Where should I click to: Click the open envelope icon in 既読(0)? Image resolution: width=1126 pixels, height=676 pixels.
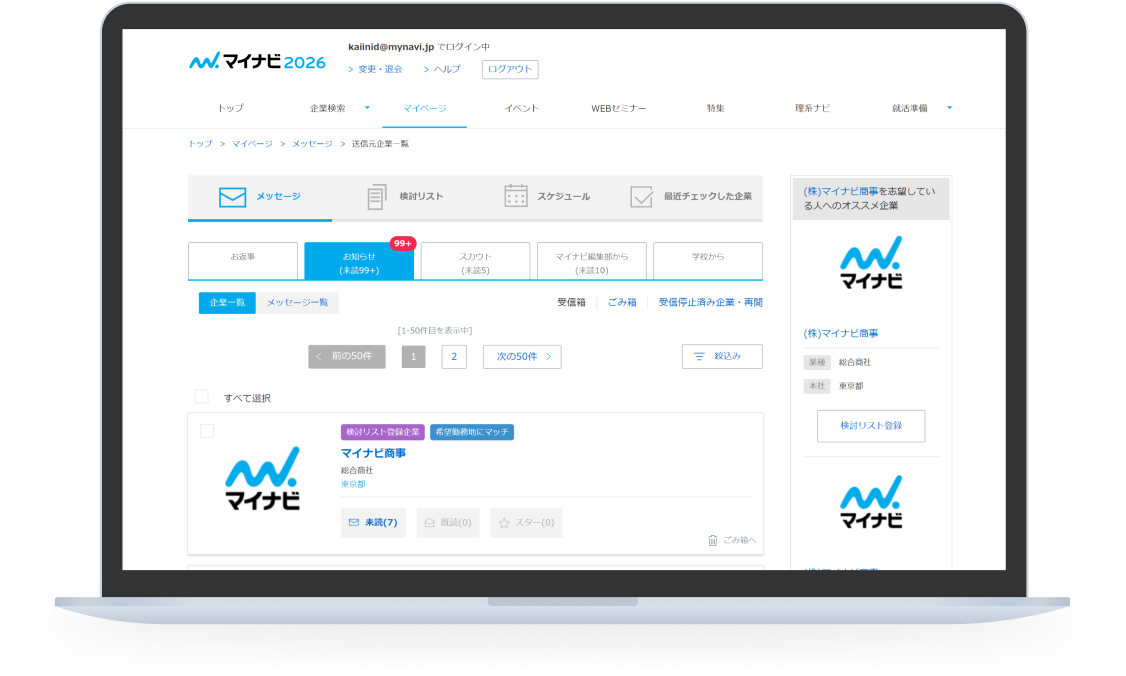[x=429, y=523]
